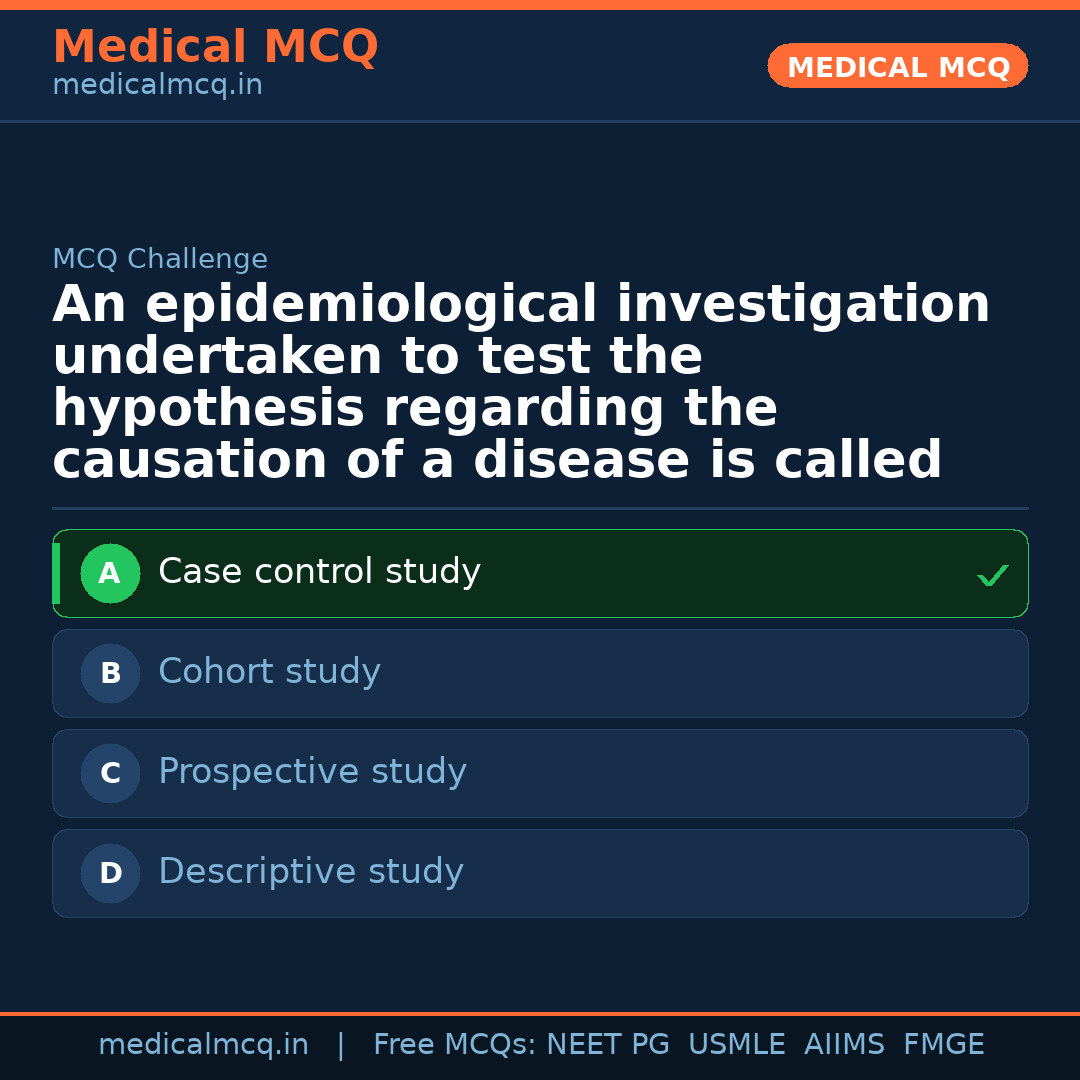Select the 'Descriptive study' answer text
The height and width of the screenshot is (1080, 1080).
310,872
